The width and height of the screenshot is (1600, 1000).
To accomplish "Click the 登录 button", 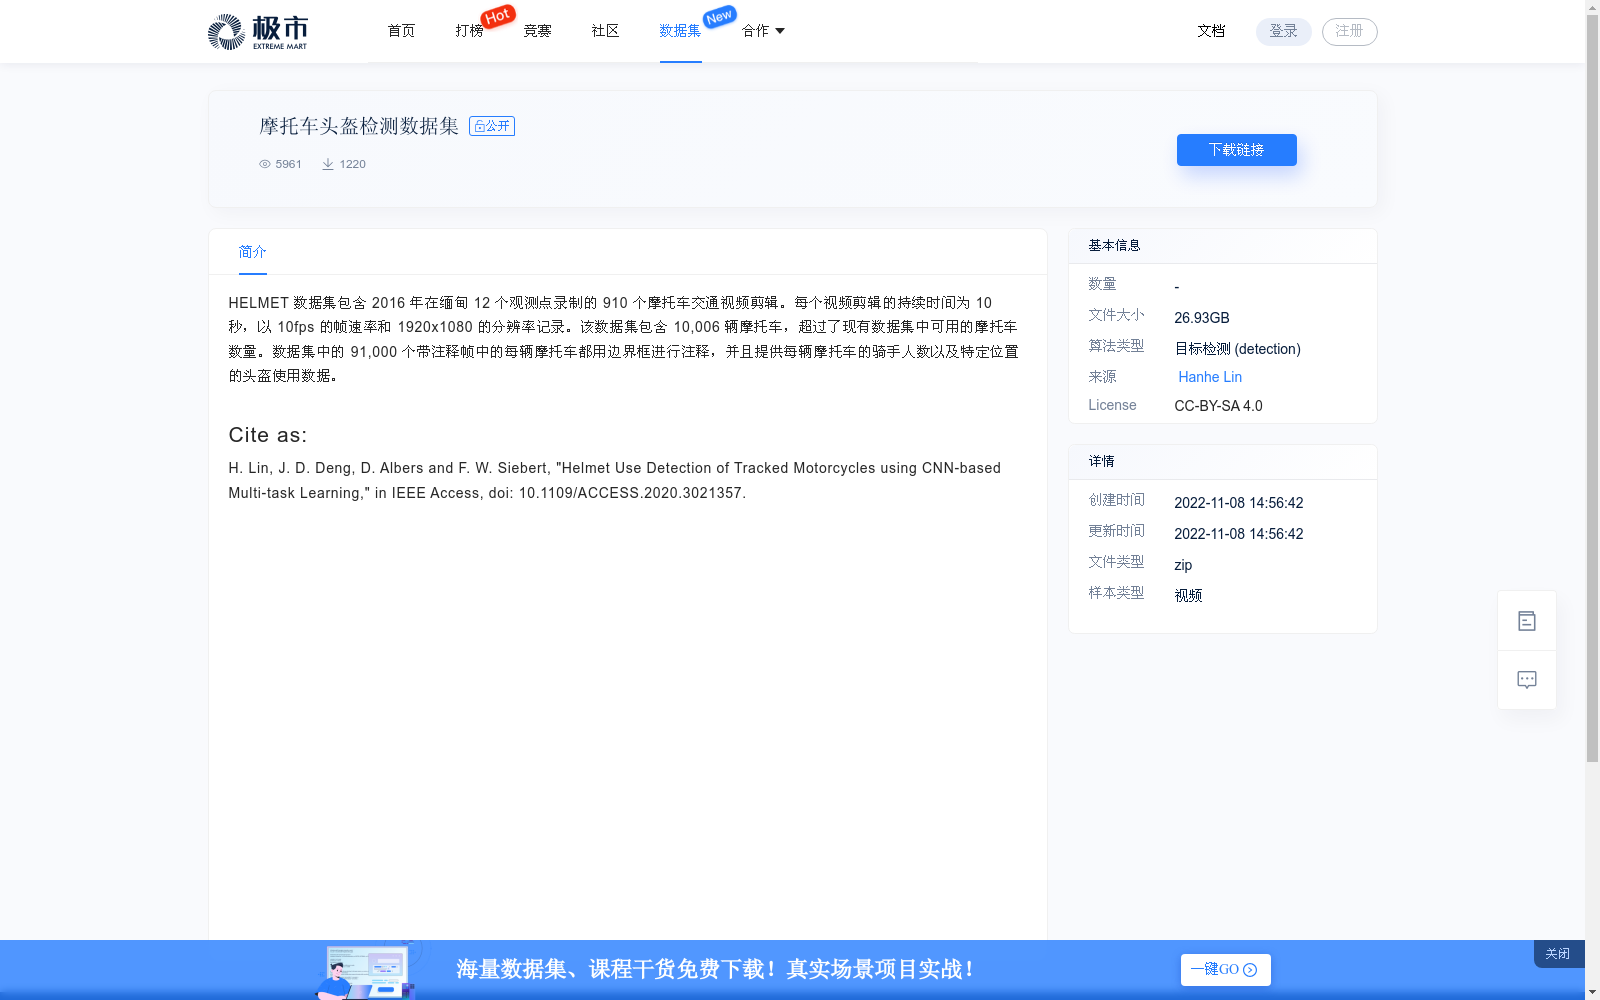I will [x=1283, y=31].
